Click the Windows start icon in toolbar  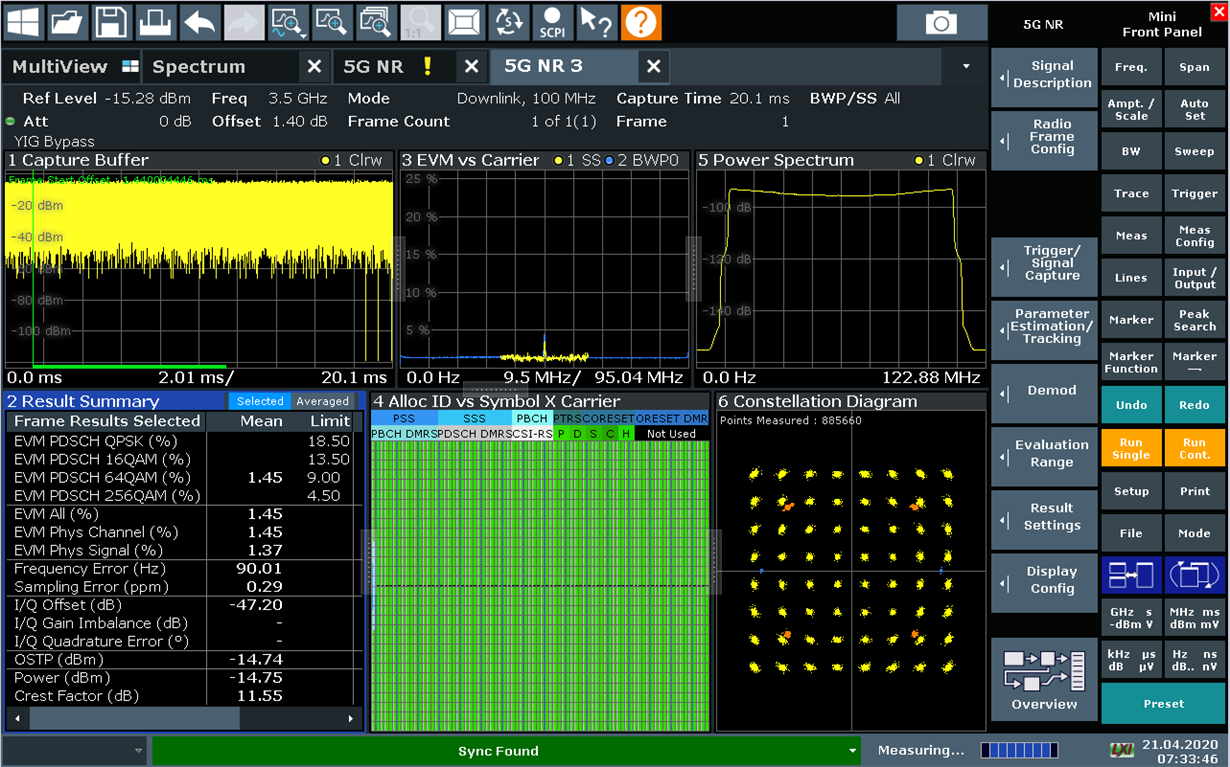click(x=23, y=21)
